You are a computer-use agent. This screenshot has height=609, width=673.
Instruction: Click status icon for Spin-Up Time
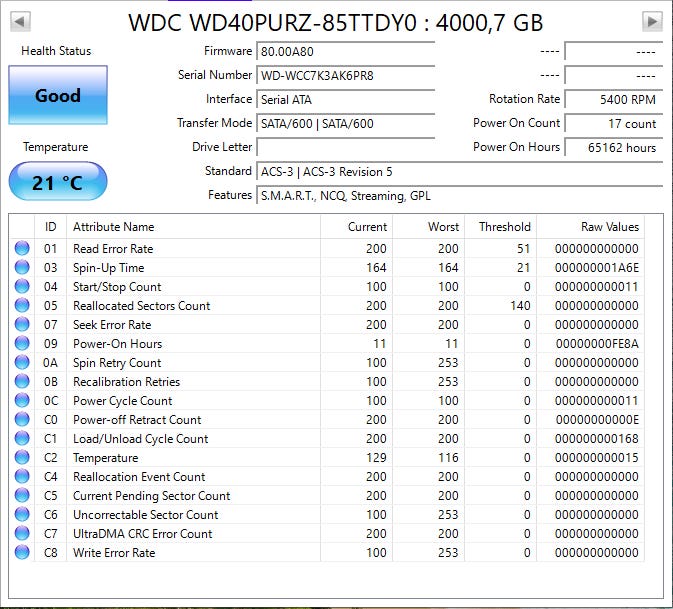[22, 267]
